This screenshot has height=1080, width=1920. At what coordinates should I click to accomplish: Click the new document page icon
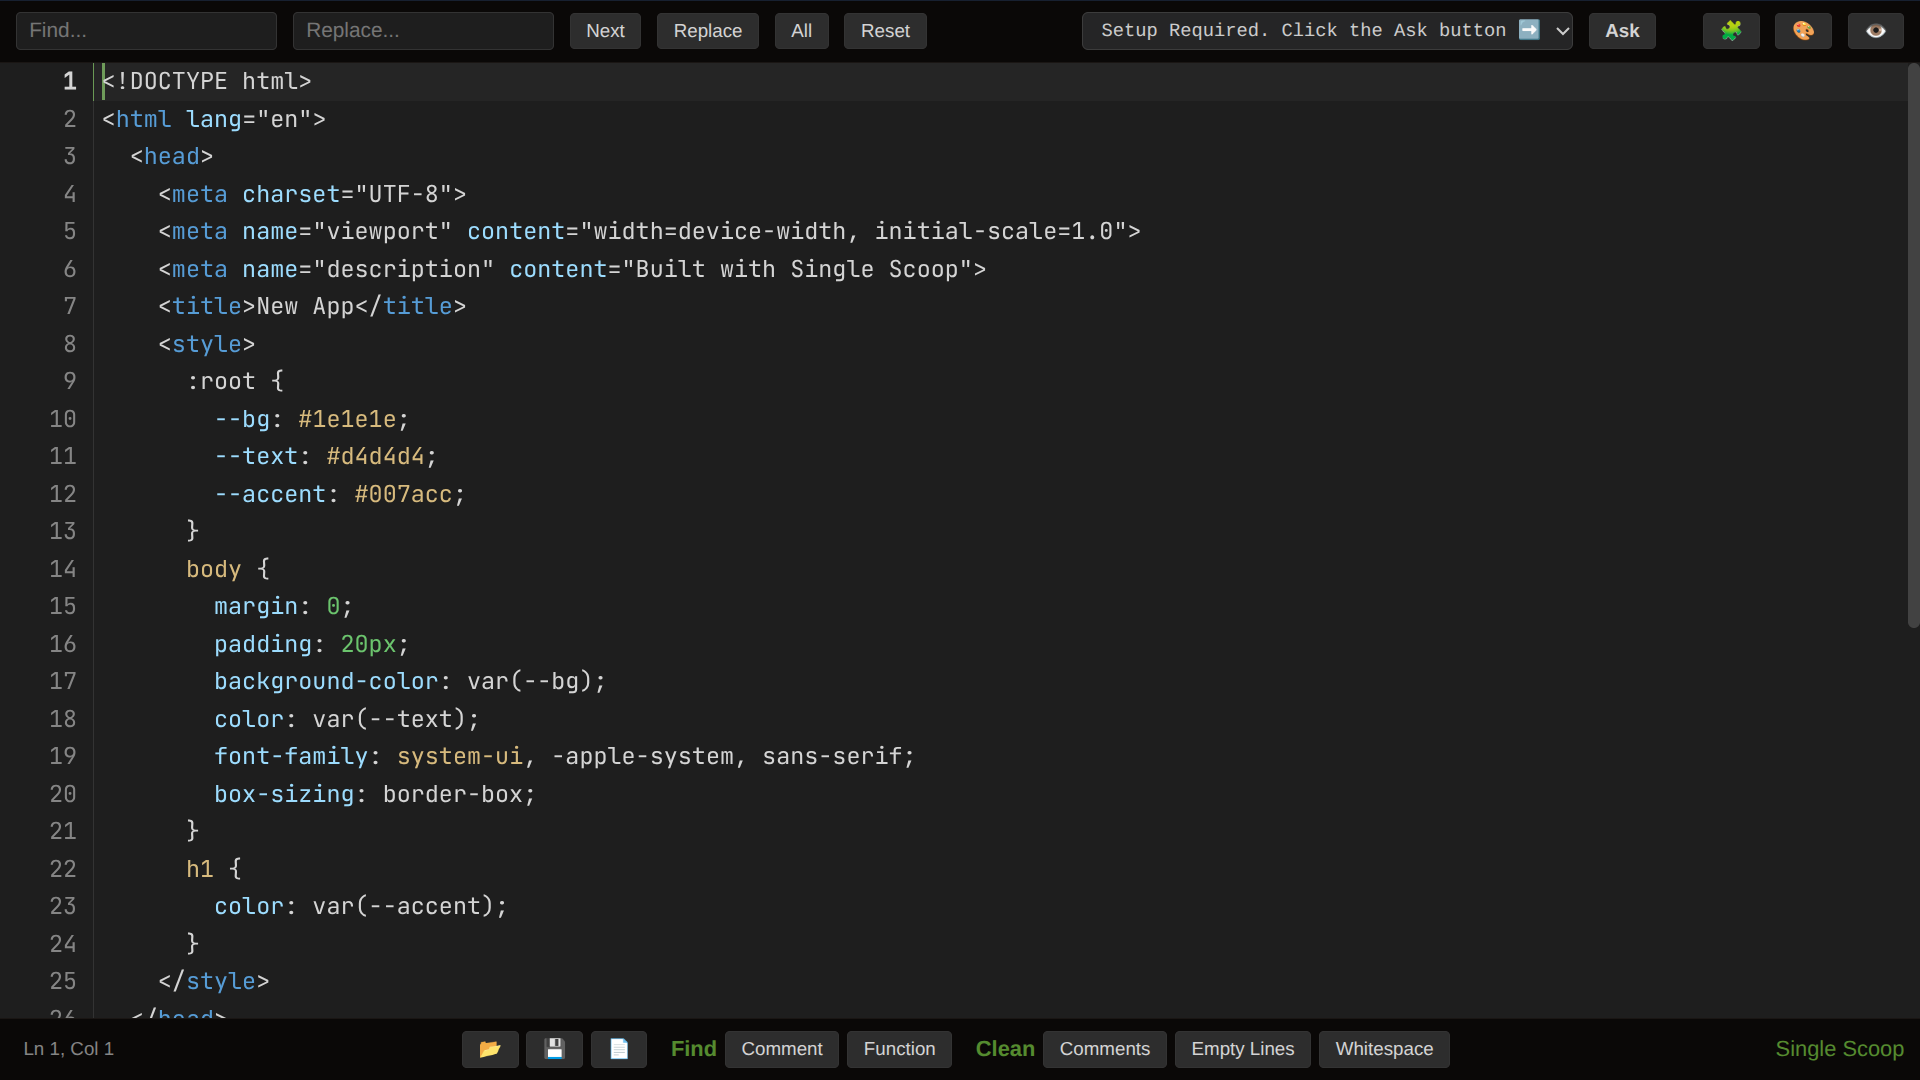619,1049
